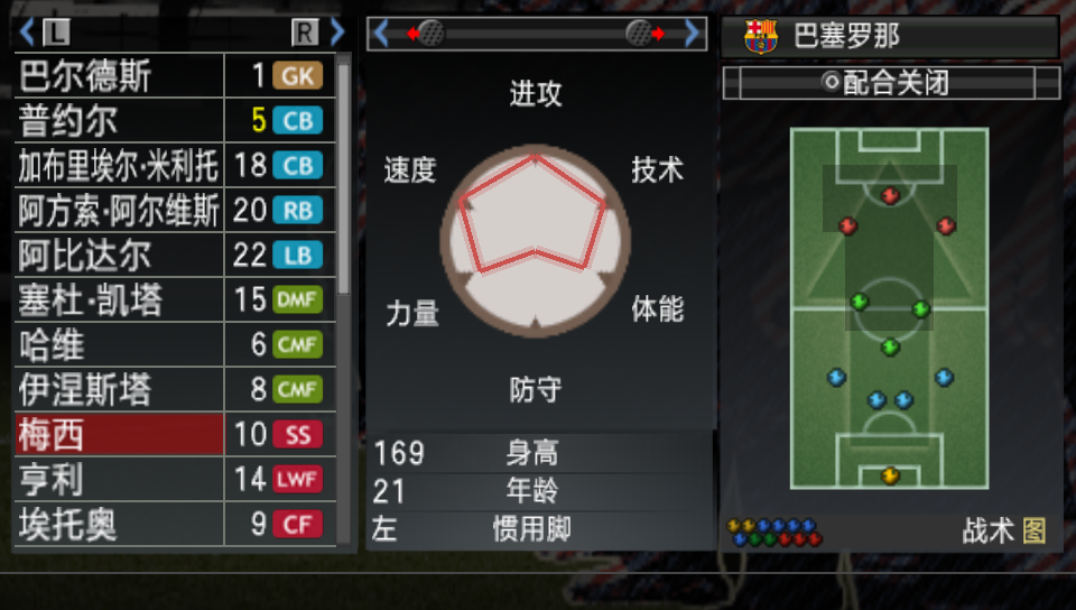Click the green DMF position badge
The height and width of the screenshot is (610, 1076).
[298, 300]
